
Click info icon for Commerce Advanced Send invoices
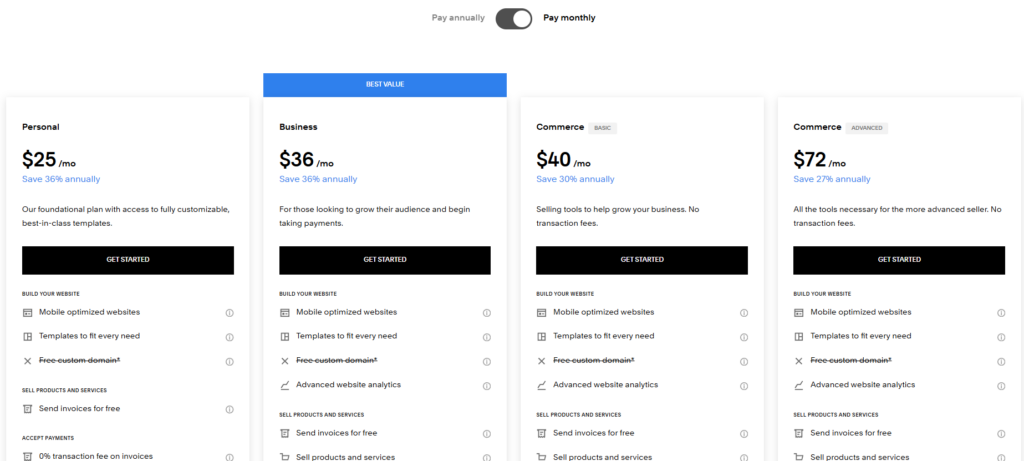pos(1001,433)
